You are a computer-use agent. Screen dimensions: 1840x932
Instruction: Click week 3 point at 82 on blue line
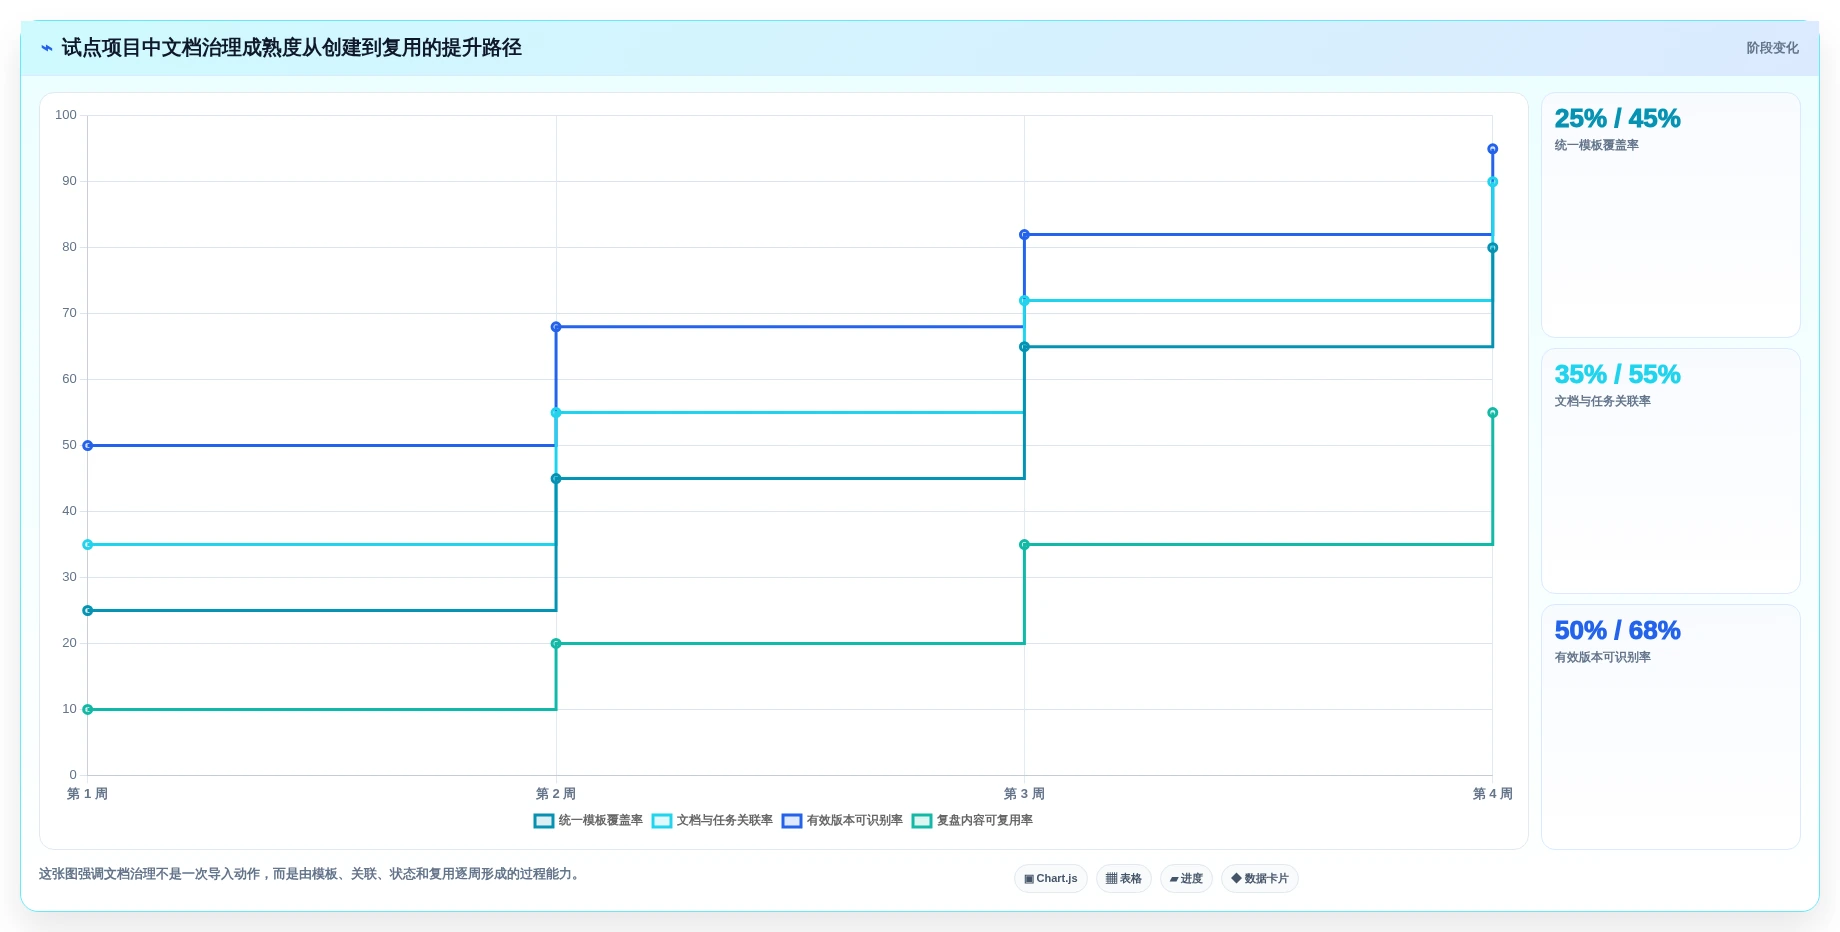coord(1024,234)
